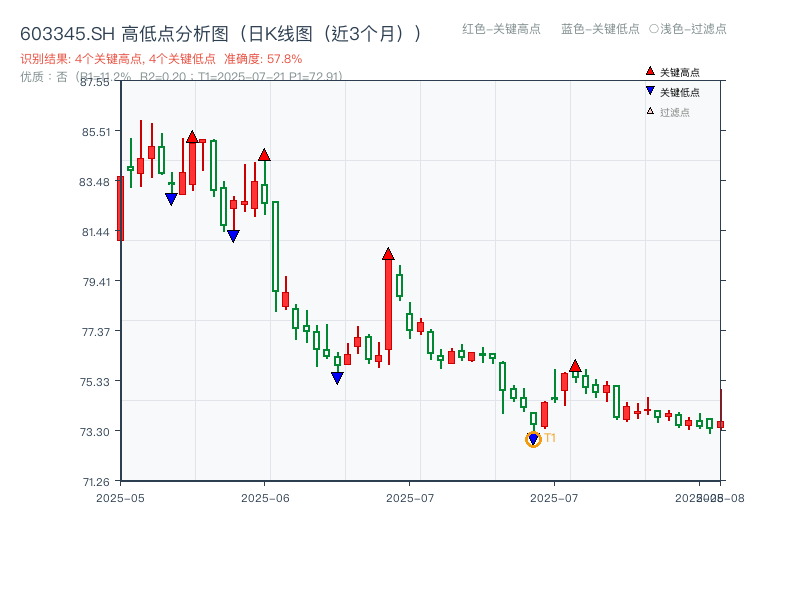Click the blue triangle marker at the mid-June low
This screenshot has width=800, height=600.
(337, 377)
